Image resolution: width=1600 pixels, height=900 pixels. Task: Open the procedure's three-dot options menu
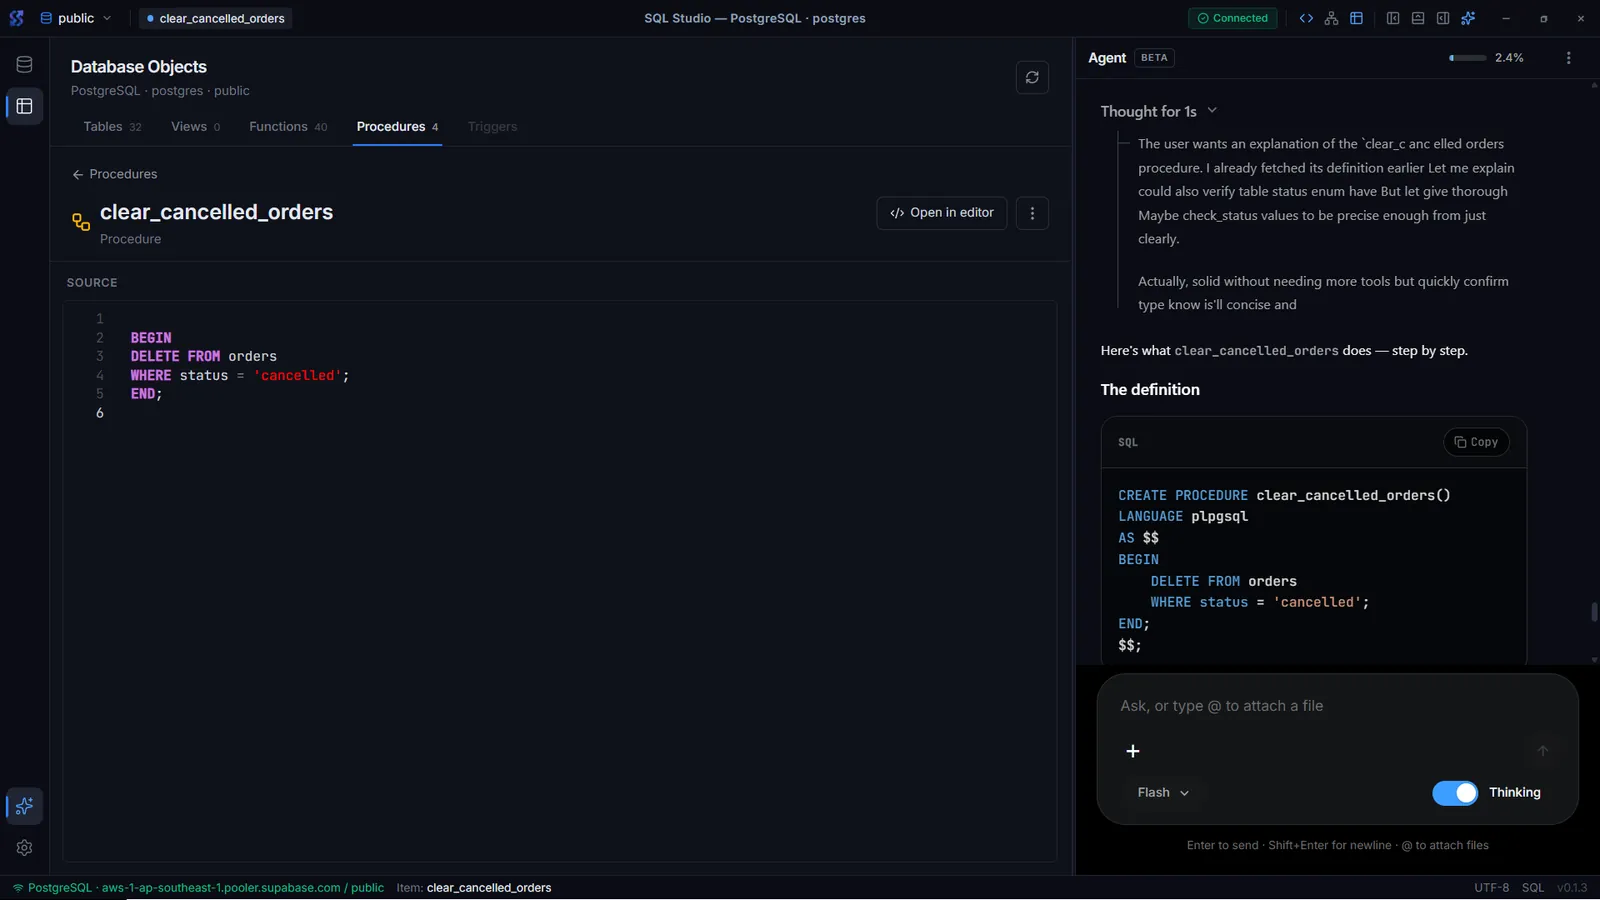point(1032,213)
